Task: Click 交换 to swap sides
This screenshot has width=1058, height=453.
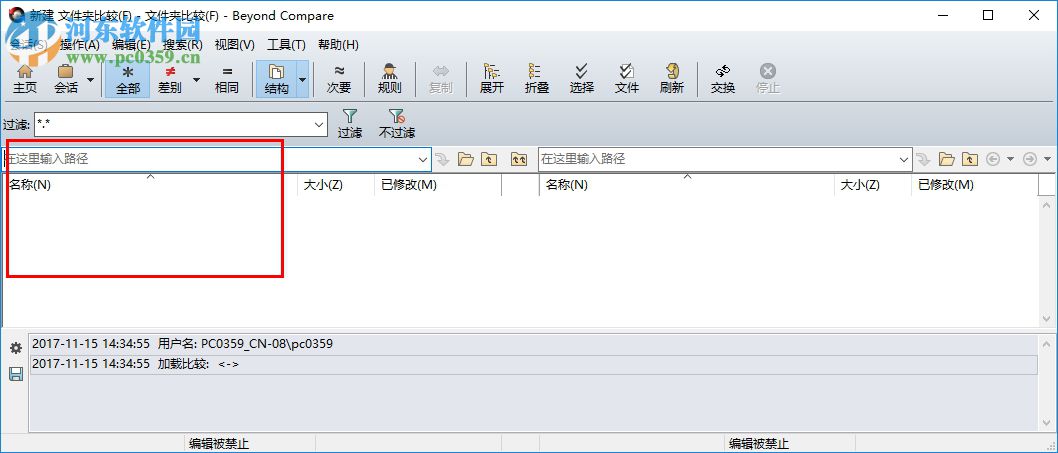Action: point(723,79)
